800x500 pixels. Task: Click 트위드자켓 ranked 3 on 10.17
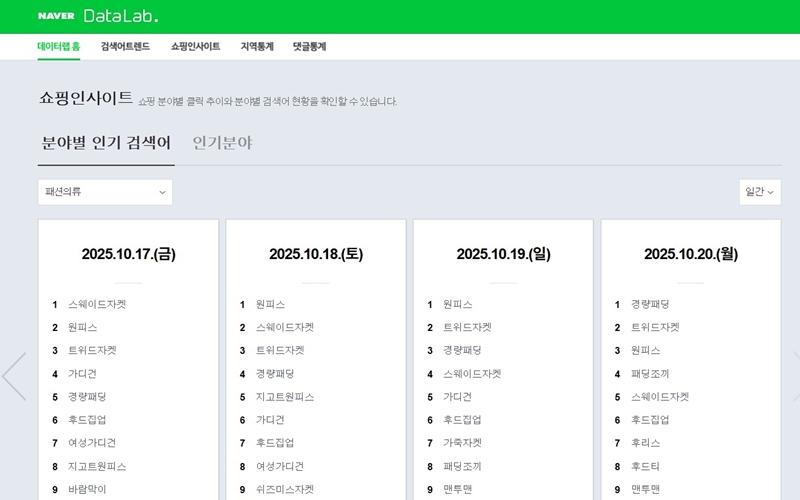pyautogui.click(x=92, y=351)
